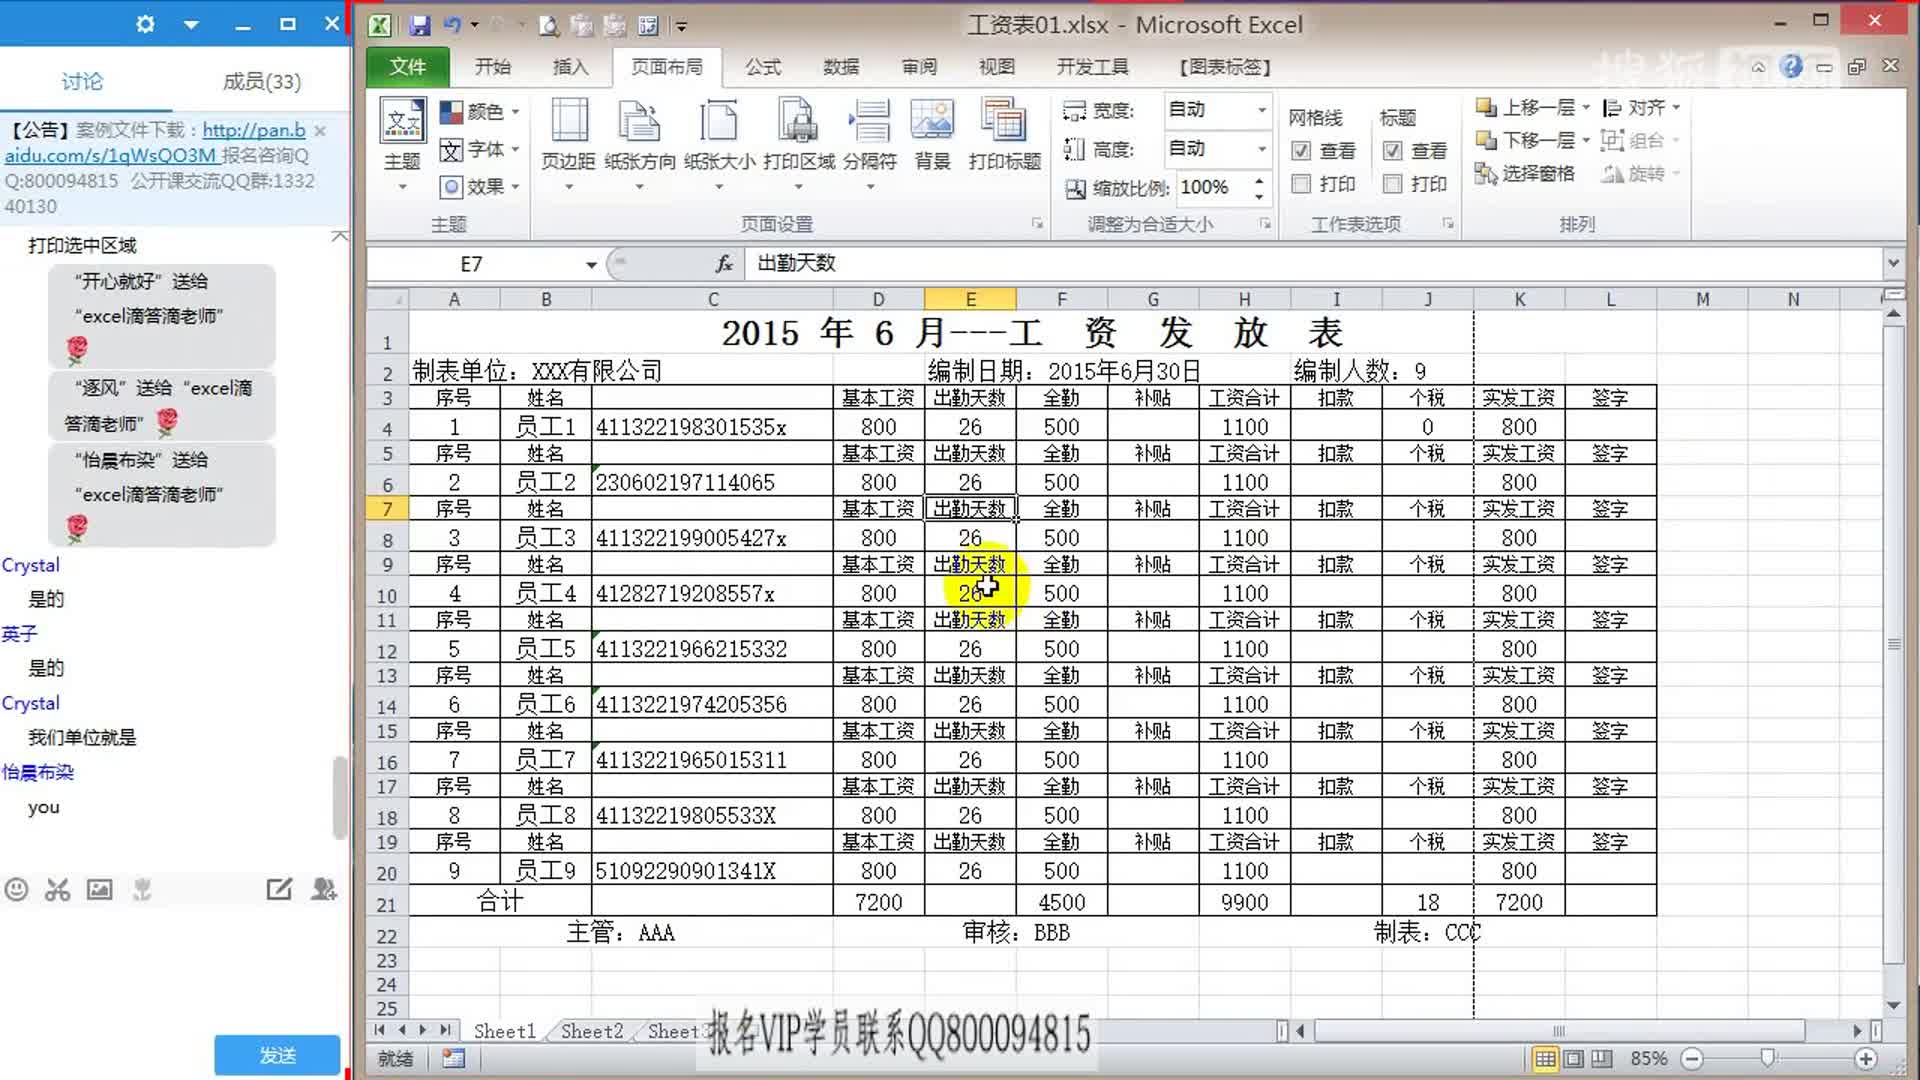
Task: Click total cell showing 9900
Action: coord(1244,902)
